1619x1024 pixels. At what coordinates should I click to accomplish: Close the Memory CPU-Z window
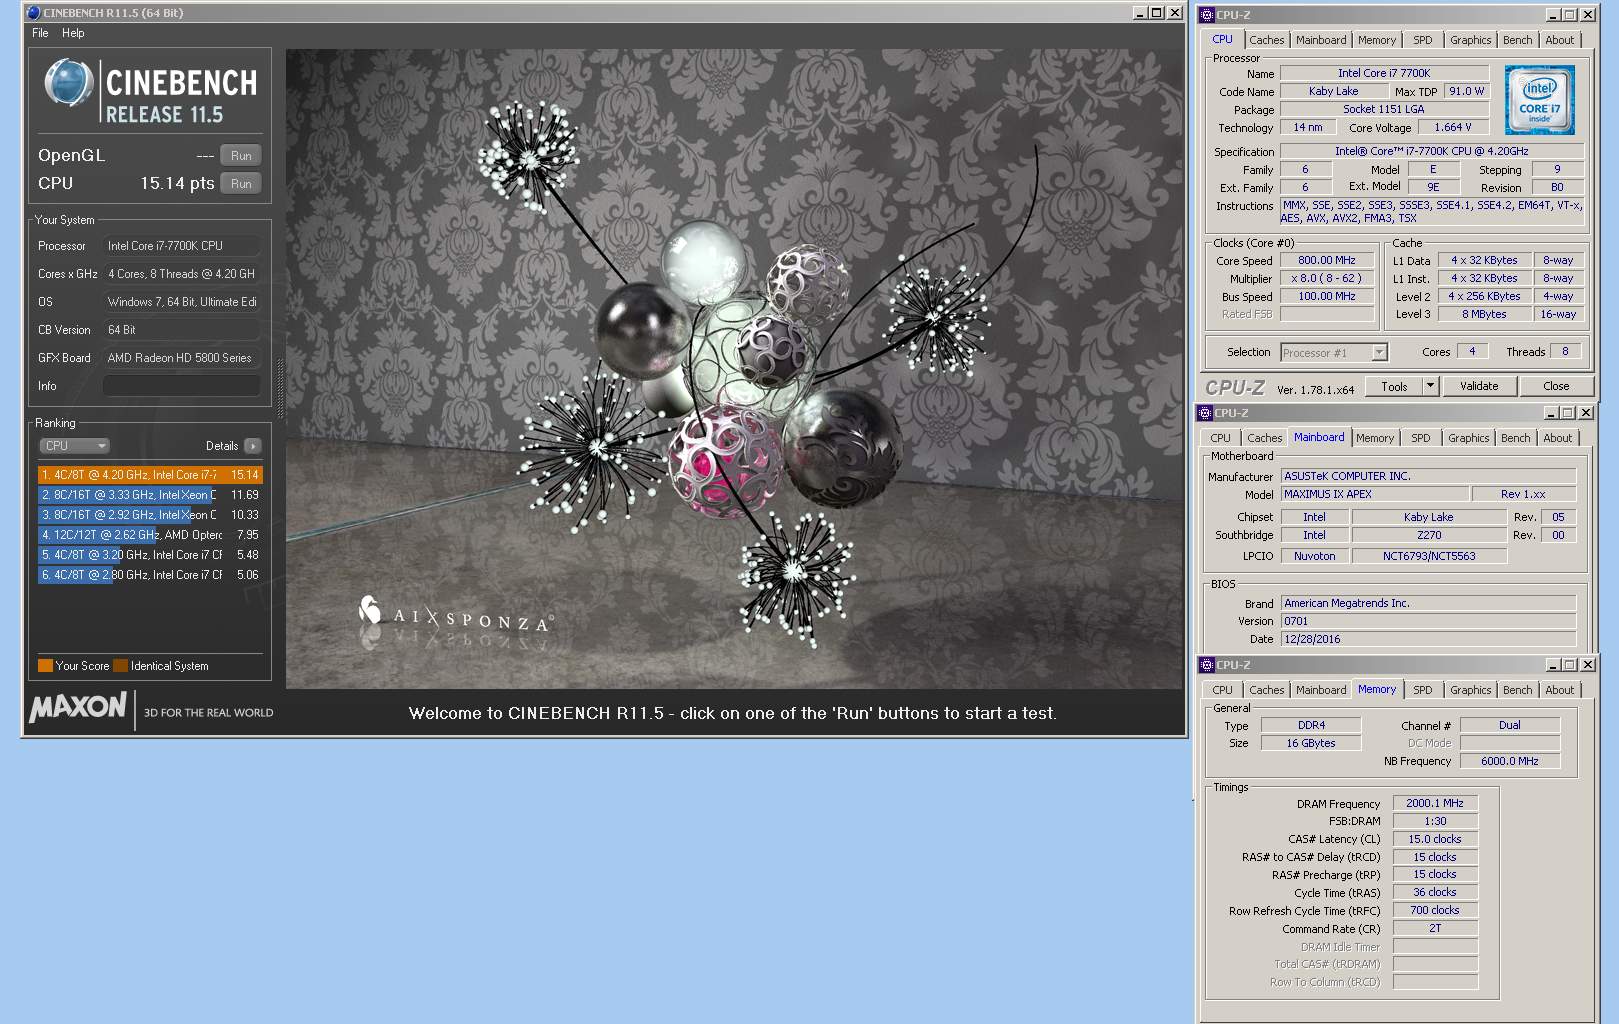[x=1588, y=665]
